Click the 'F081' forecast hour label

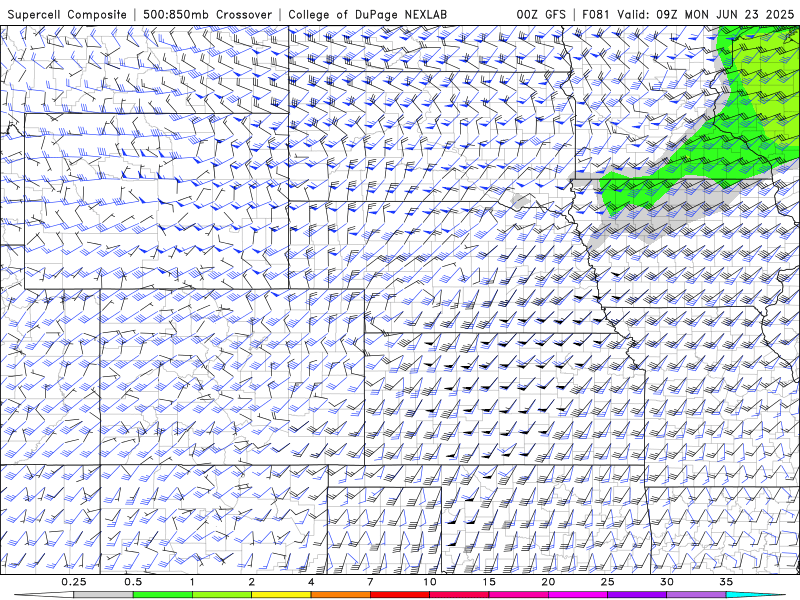pyautogui.click(x=596, y=14)
